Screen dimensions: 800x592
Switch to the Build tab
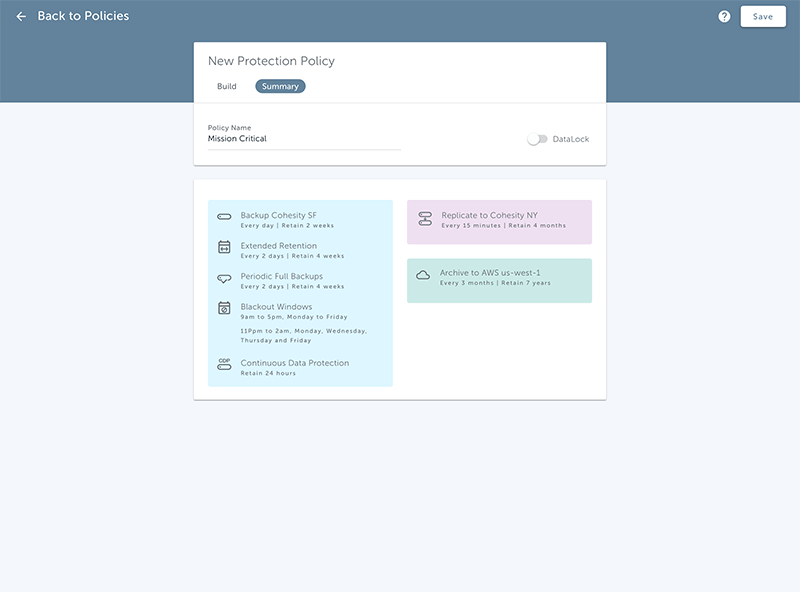click(x=227, y=86)
